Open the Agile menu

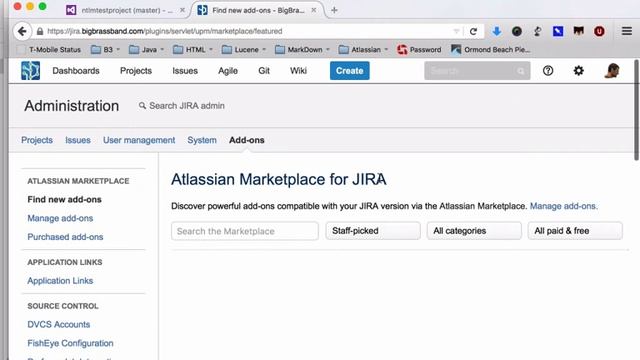coord(228,71)
